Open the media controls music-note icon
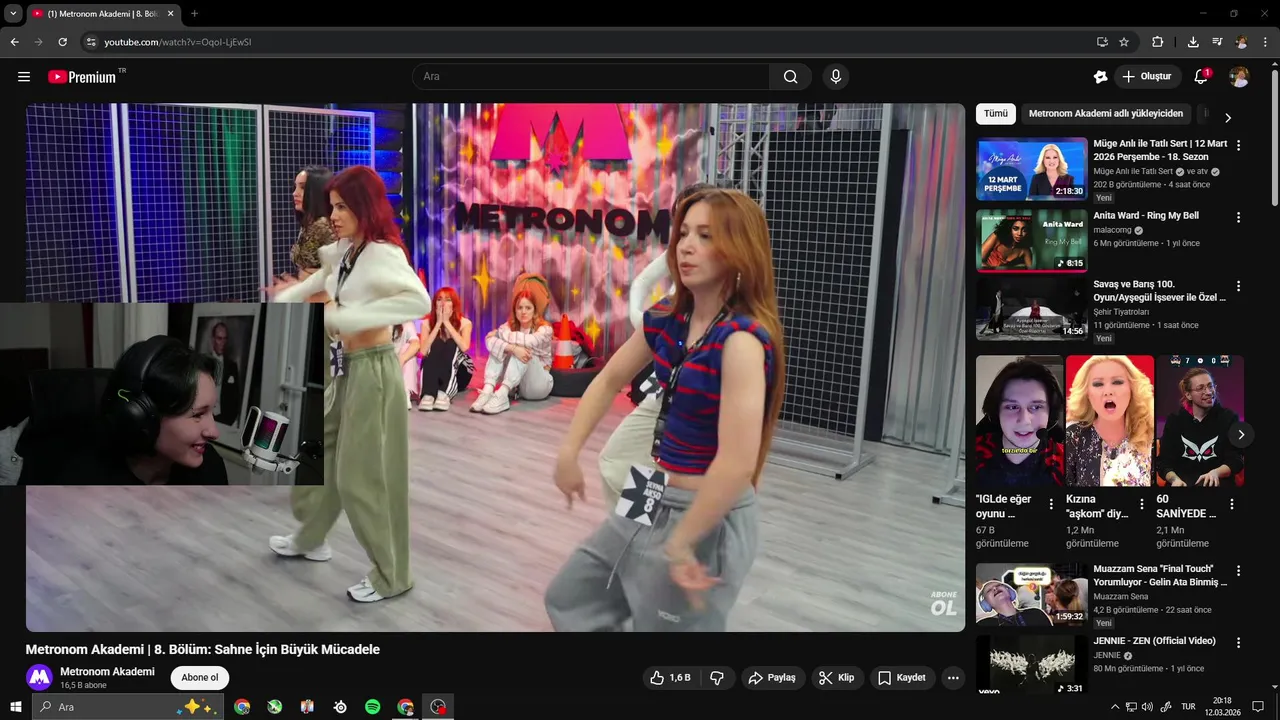 tap(1217, 42)
